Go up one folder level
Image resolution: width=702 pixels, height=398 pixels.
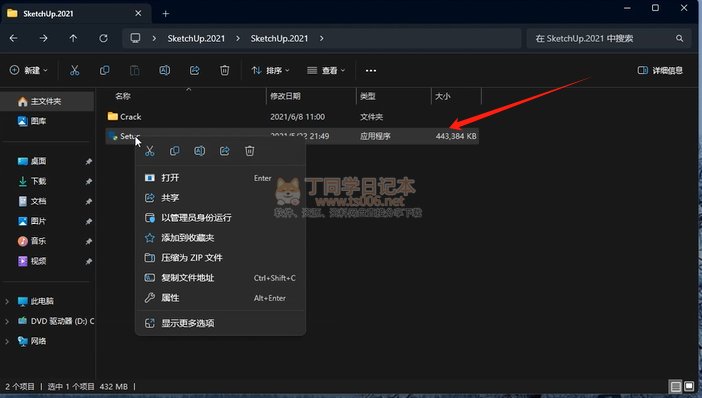coord(73,39)
